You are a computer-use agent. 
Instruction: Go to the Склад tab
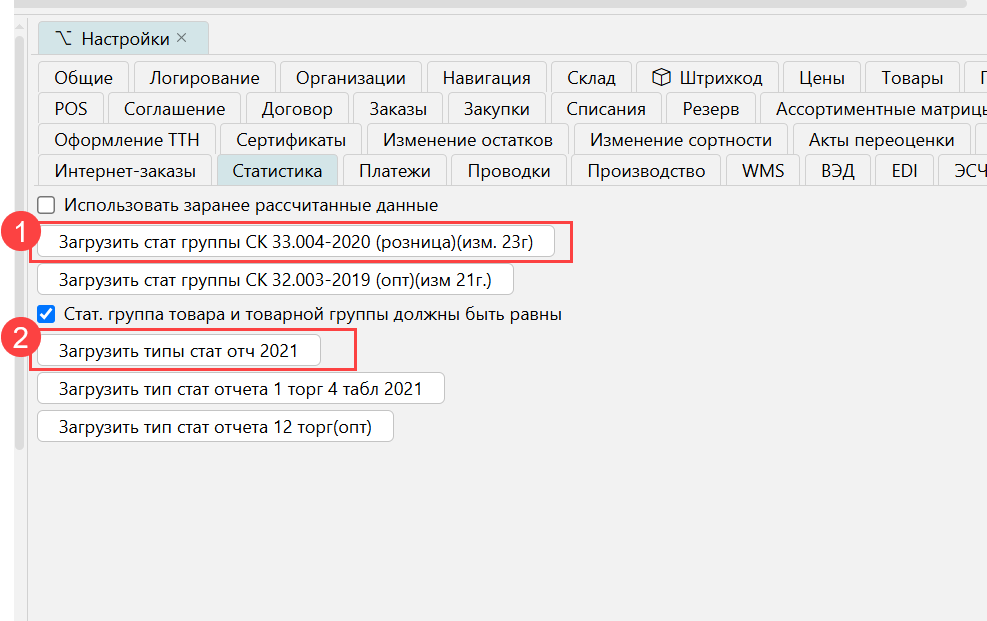coord(591,78)
